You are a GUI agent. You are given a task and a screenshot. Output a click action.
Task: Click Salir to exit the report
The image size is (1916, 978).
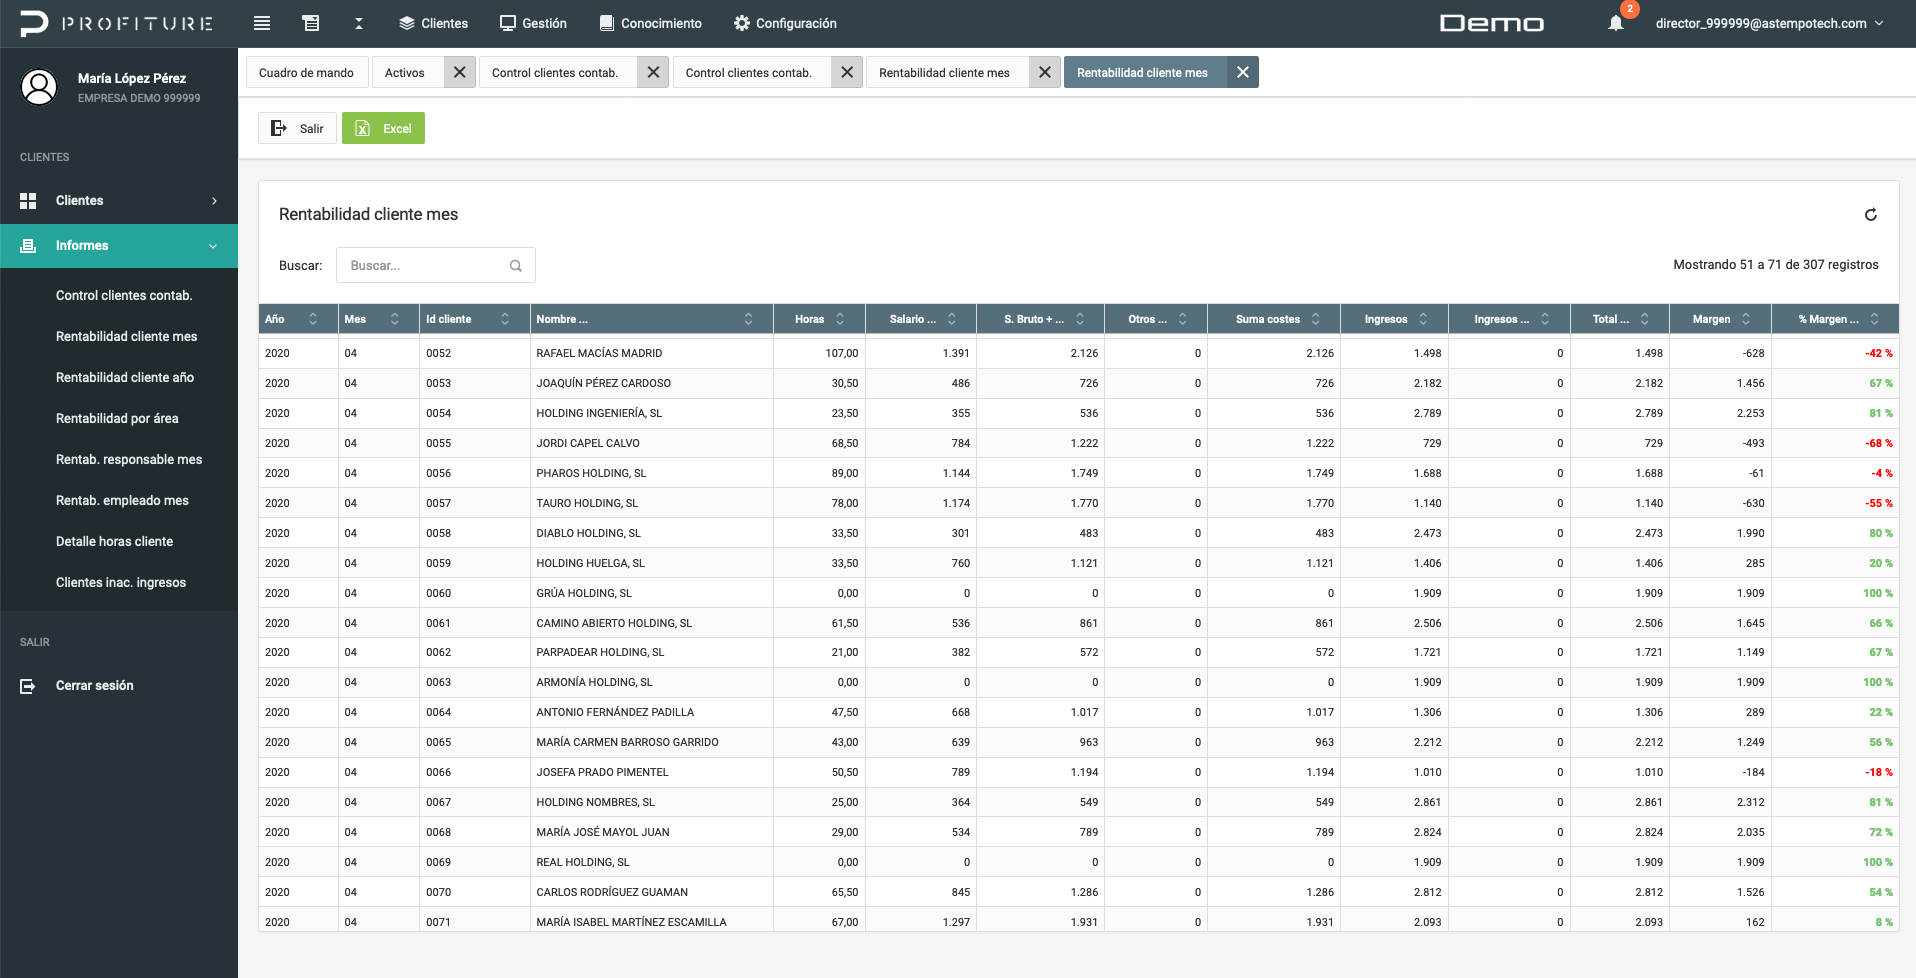297,128
